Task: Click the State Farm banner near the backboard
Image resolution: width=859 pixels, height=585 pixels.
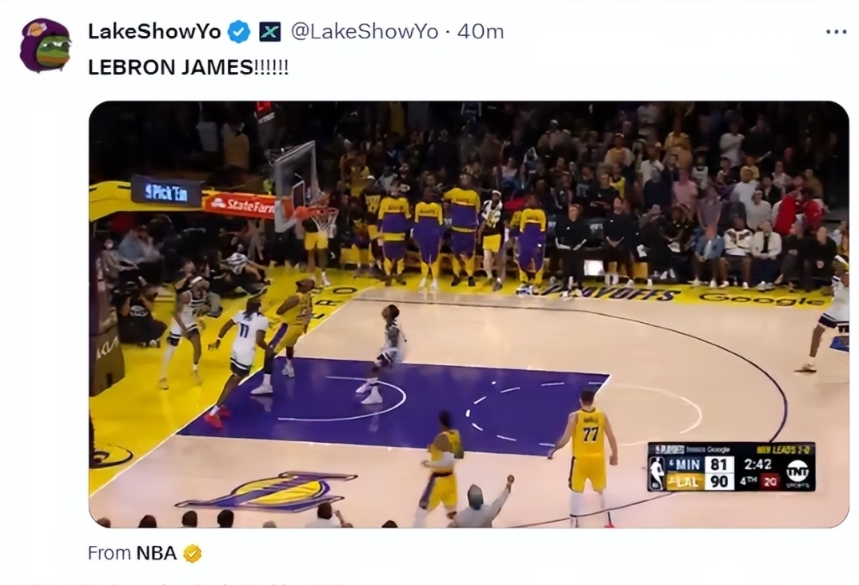Action: 240,205
